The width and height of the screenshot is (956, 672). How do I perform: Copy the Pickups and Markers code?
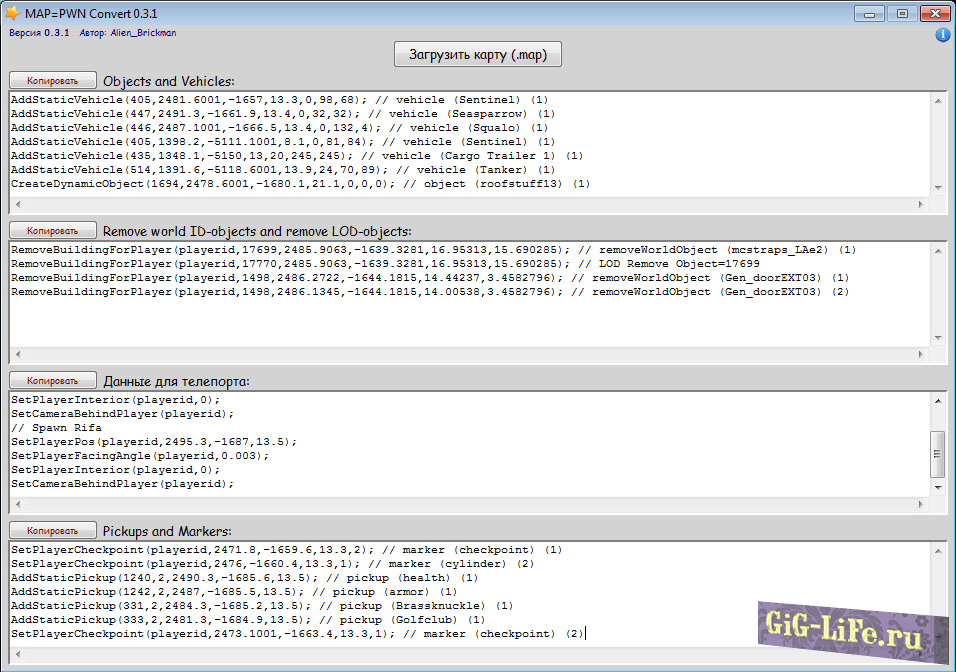[x=53, y=530]
